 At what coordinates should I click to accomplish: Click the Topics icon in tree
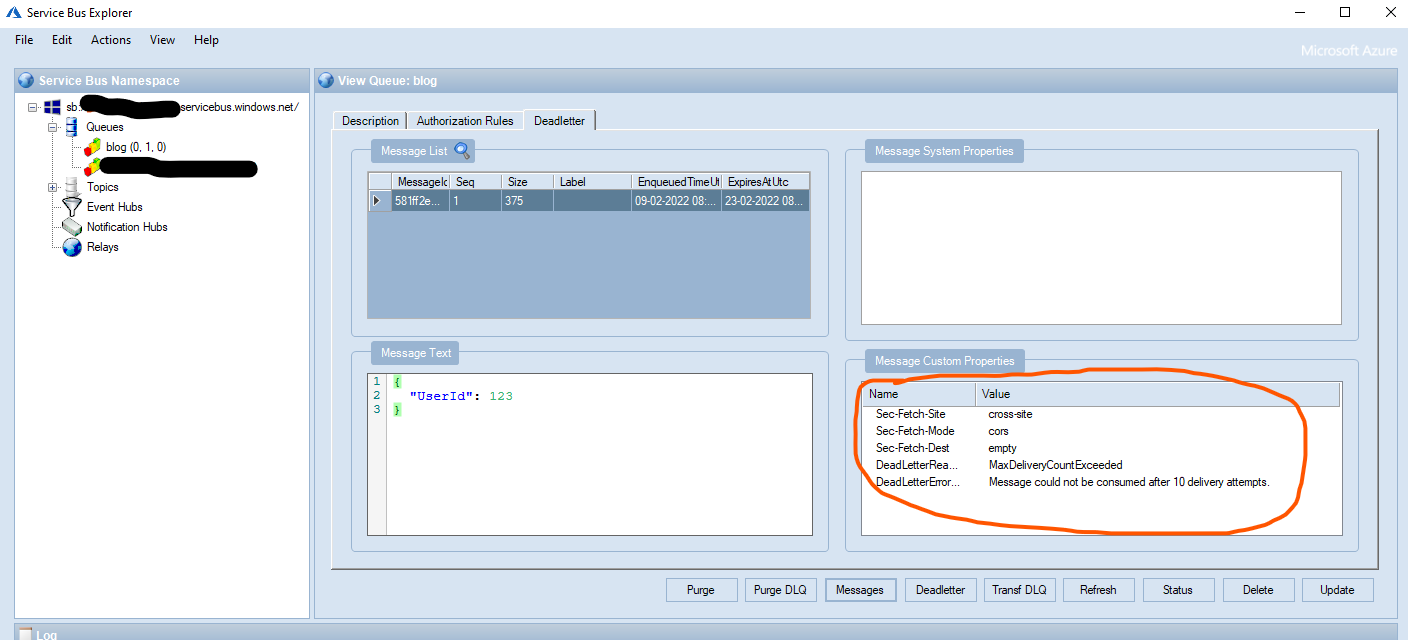tap(71, 187)
